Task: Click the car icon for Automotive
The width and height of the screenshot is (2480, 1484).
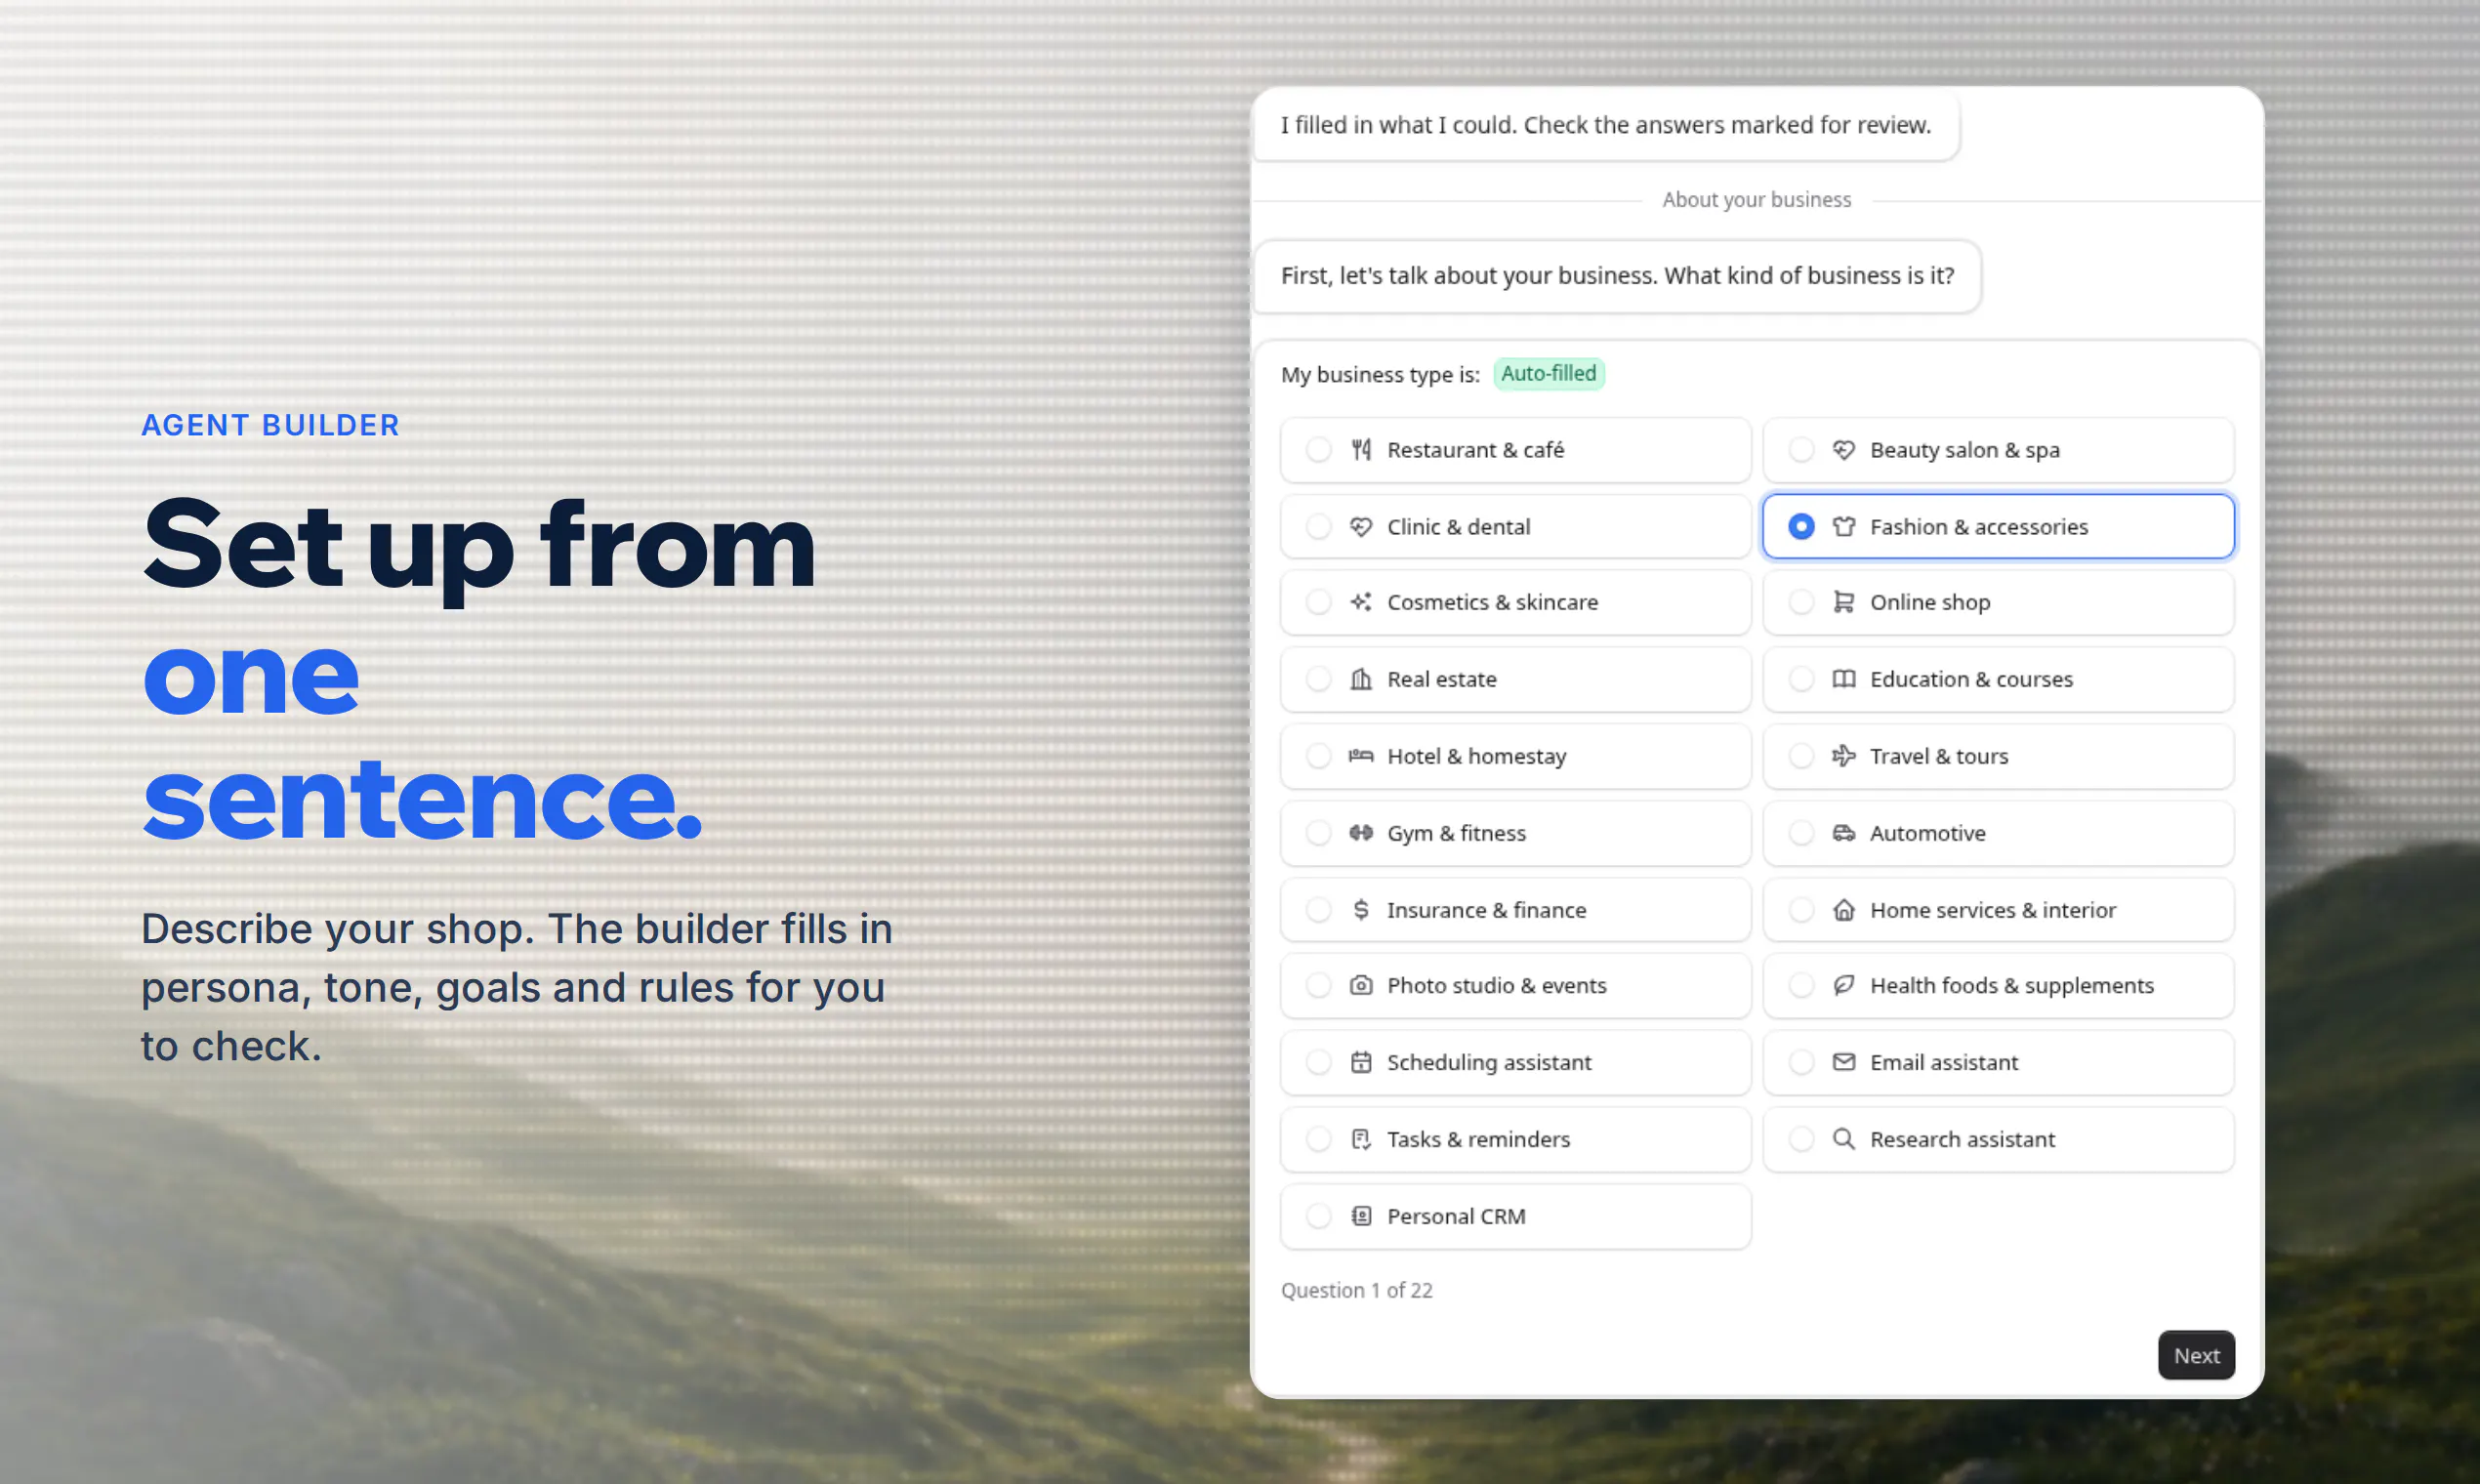Action: pyautogui.click(x=1843, y=833)
